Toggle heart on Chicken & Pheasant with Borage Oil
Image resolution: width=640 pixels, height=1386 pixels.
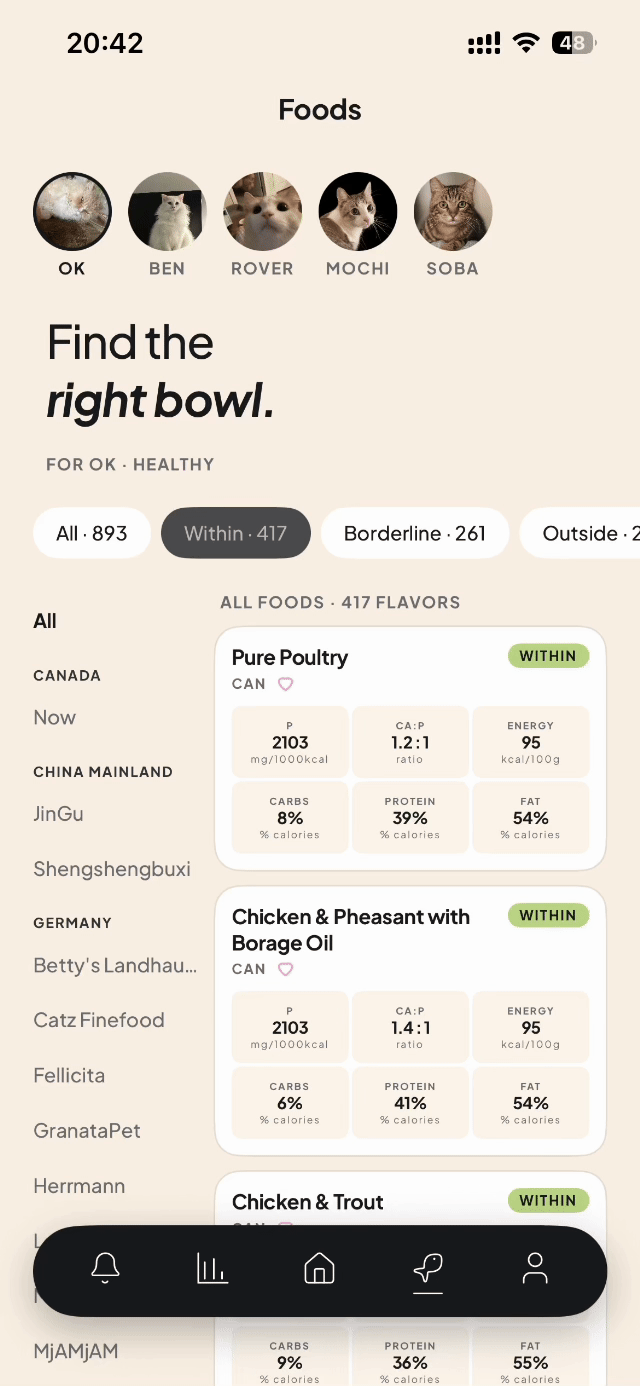coord(285,969)
